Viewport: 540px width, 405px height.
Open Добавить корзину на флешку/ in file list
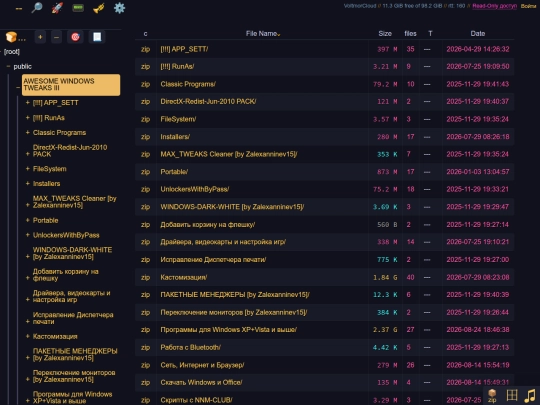pos(208,225)
